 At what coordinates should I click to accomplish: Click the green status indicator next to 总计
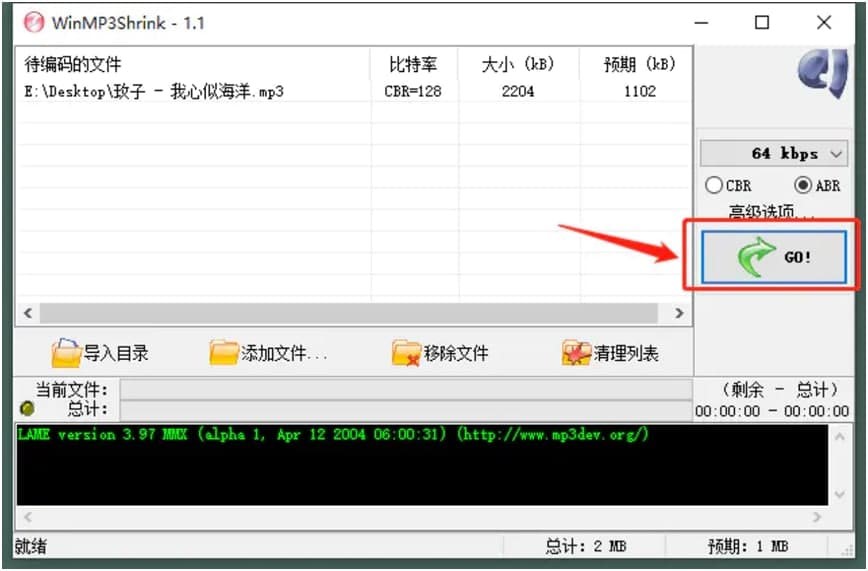(x=27, y=409)
